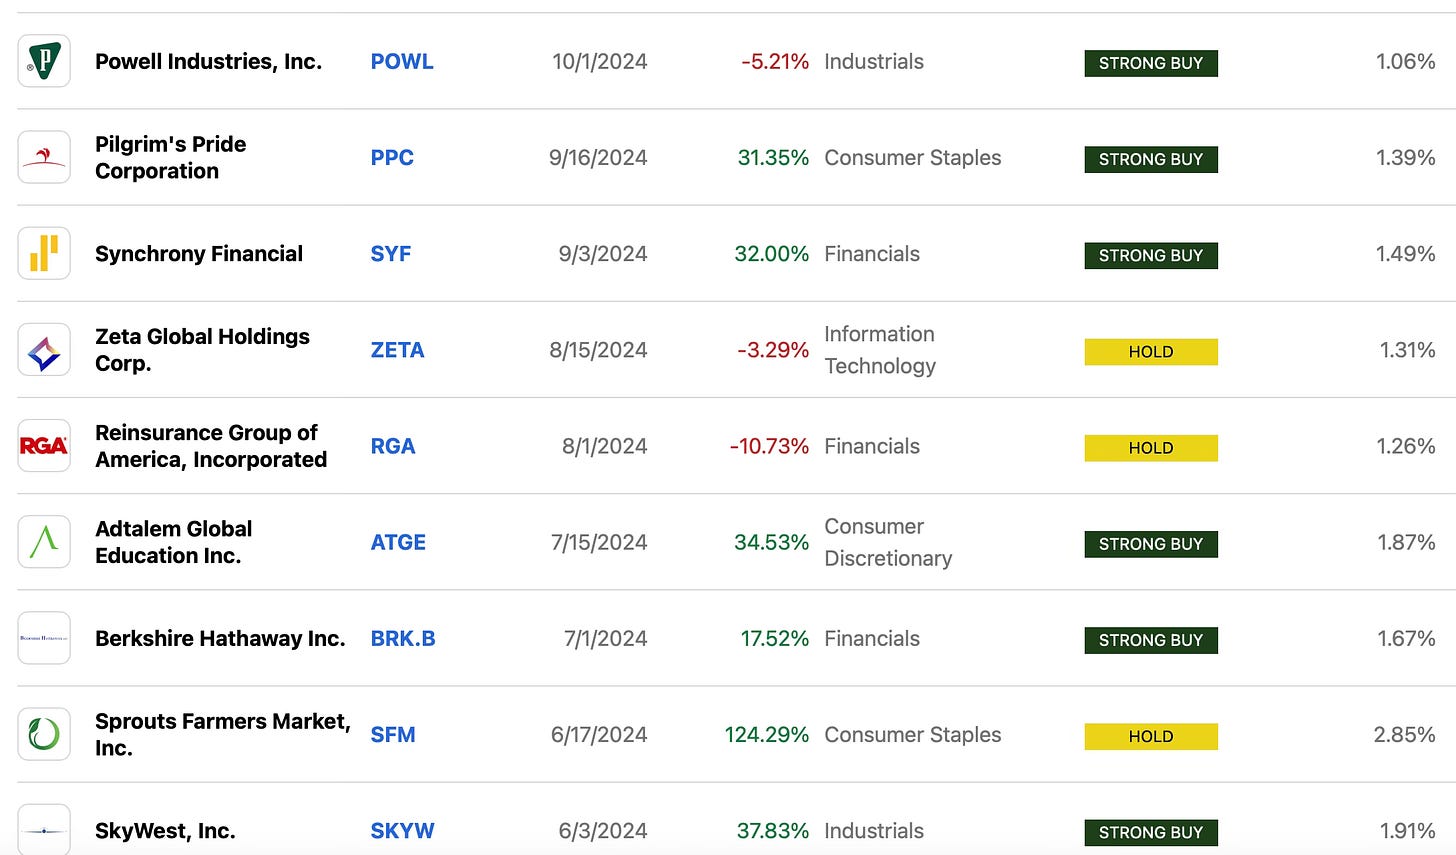Open the Adtalem Global Education logo icon
1456x855 pixels.
pos(44,541)
